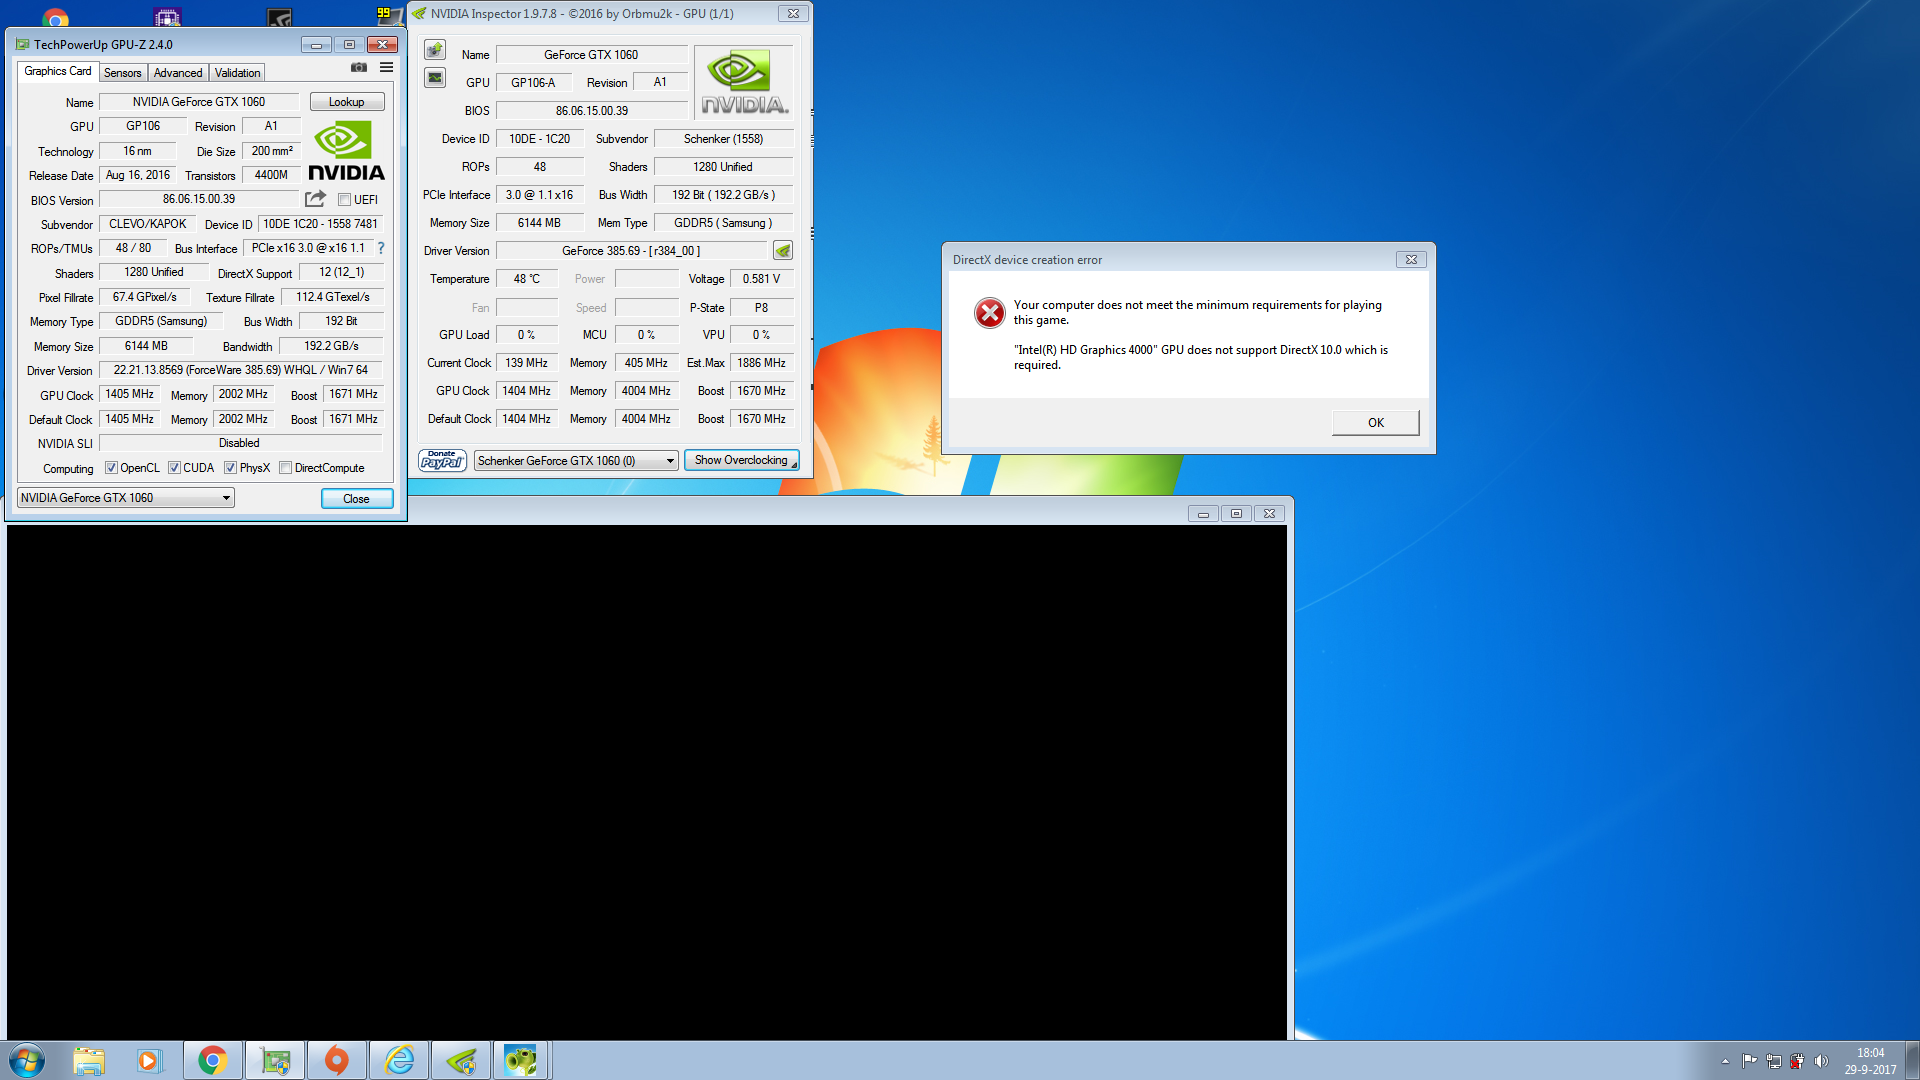1920x1080 pixels.
Task: Switch to the Graphics Card tab
Action: coord(58,71)
